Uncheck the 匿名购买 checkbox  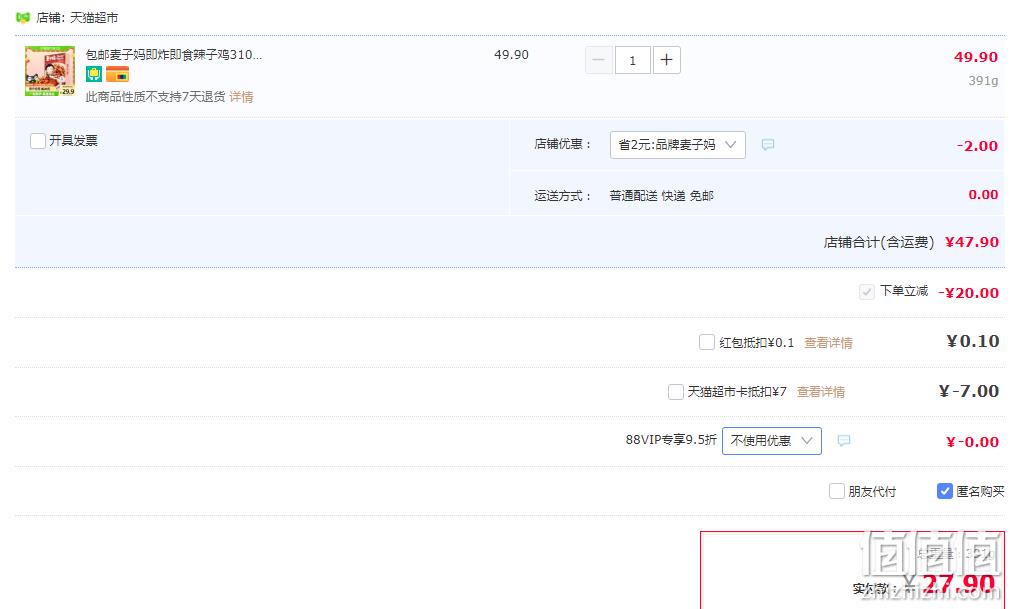[x=944, y=491]
